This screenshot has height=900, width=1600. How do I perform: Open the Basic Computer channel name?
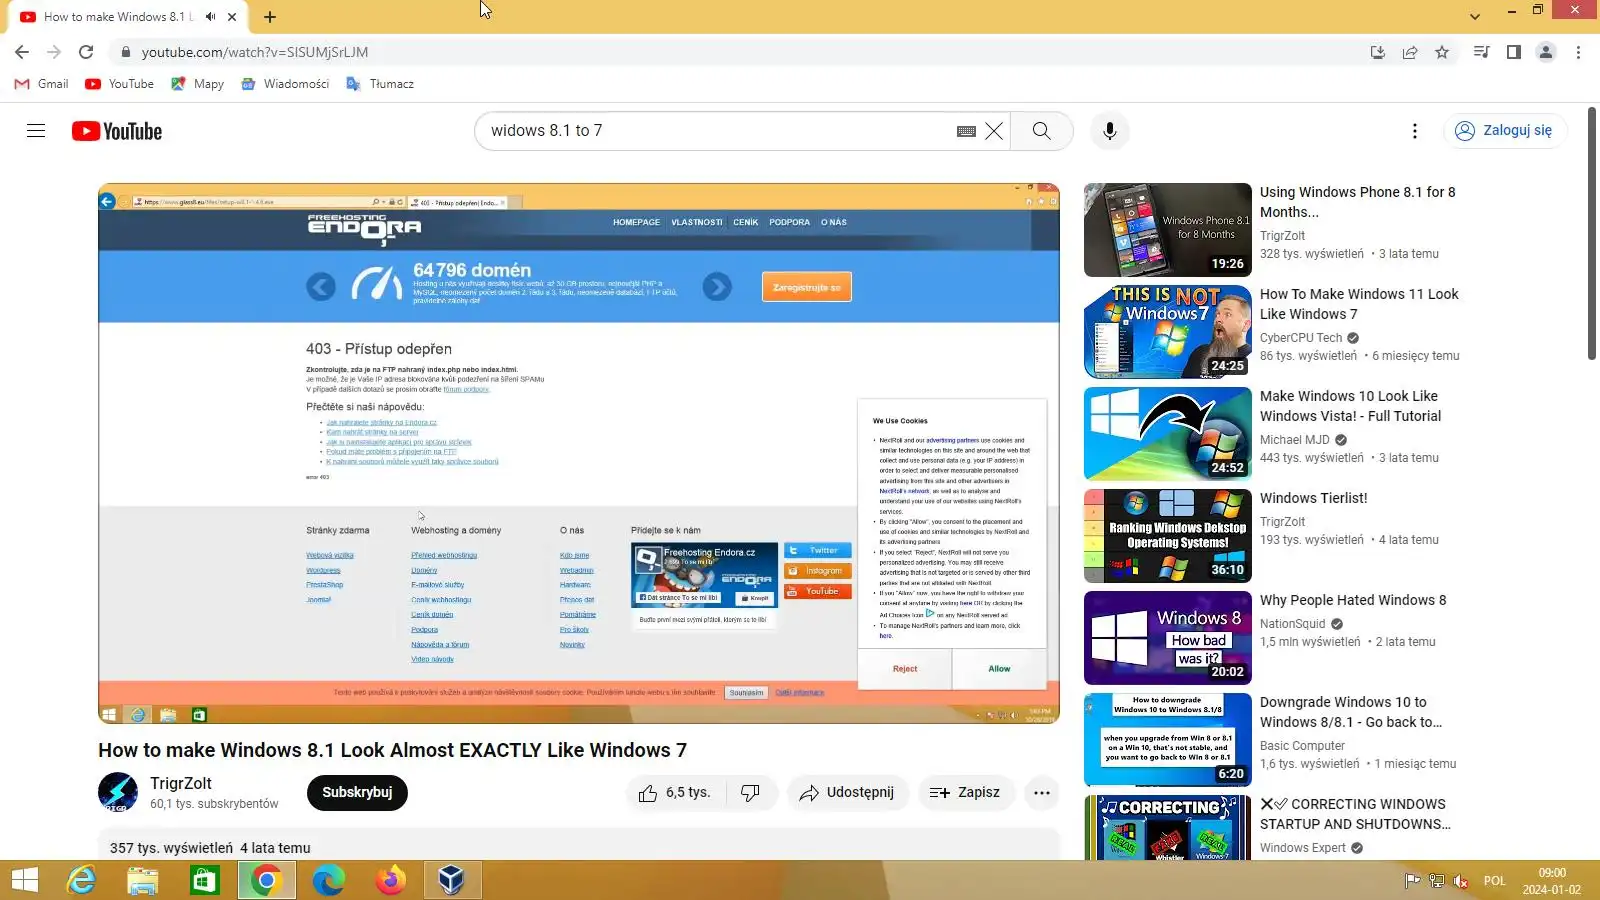pos(1302,746)
